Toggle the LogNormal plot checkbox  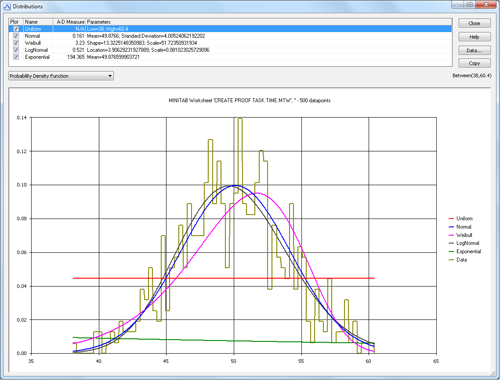[x=16, y=50]
